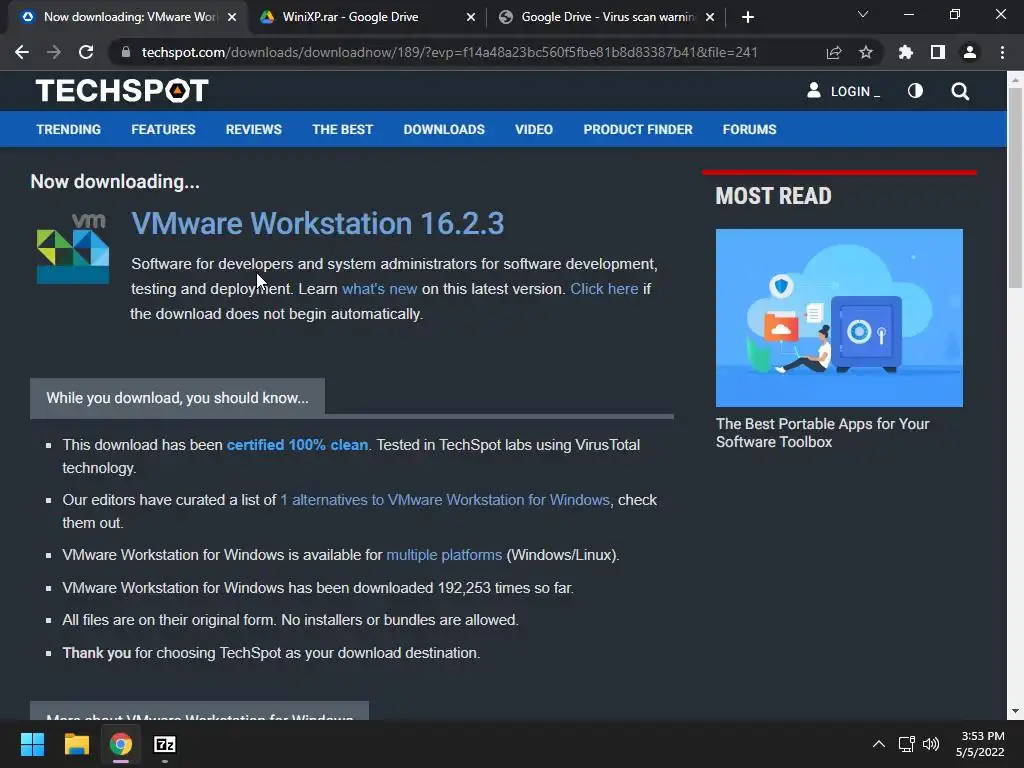Click the VMware Workstation 16.2.3 title link
1024x768 pixels.
click(317, 223)
